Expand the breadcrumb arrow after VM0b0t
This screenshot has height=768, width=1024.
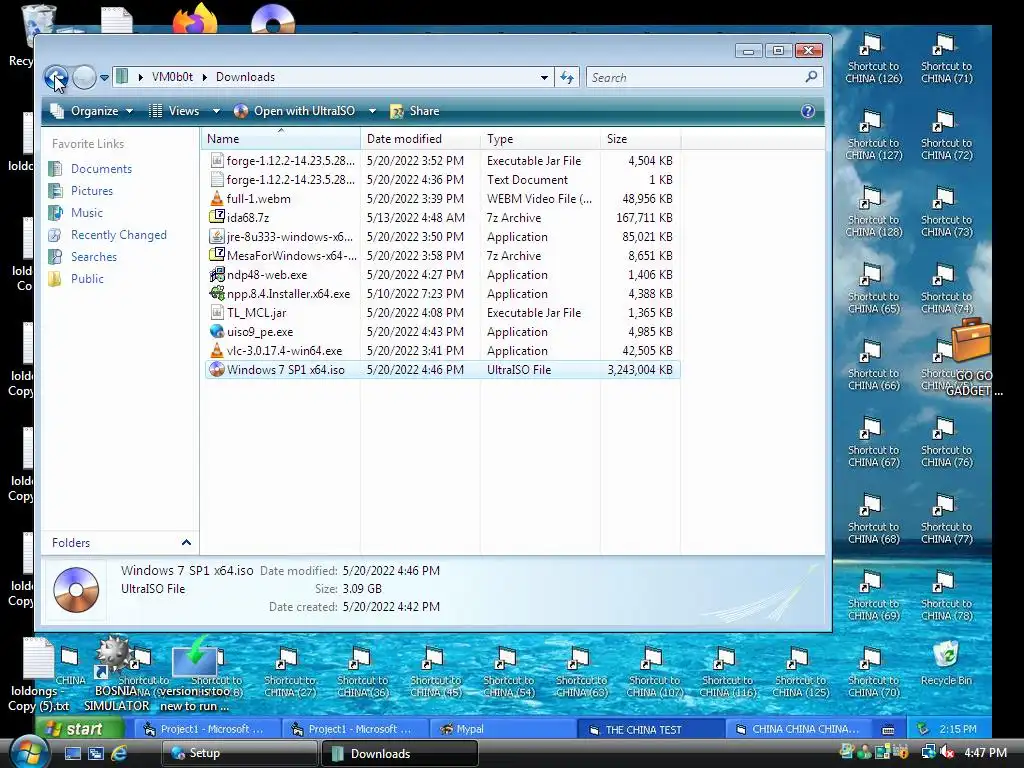[204, 77]
